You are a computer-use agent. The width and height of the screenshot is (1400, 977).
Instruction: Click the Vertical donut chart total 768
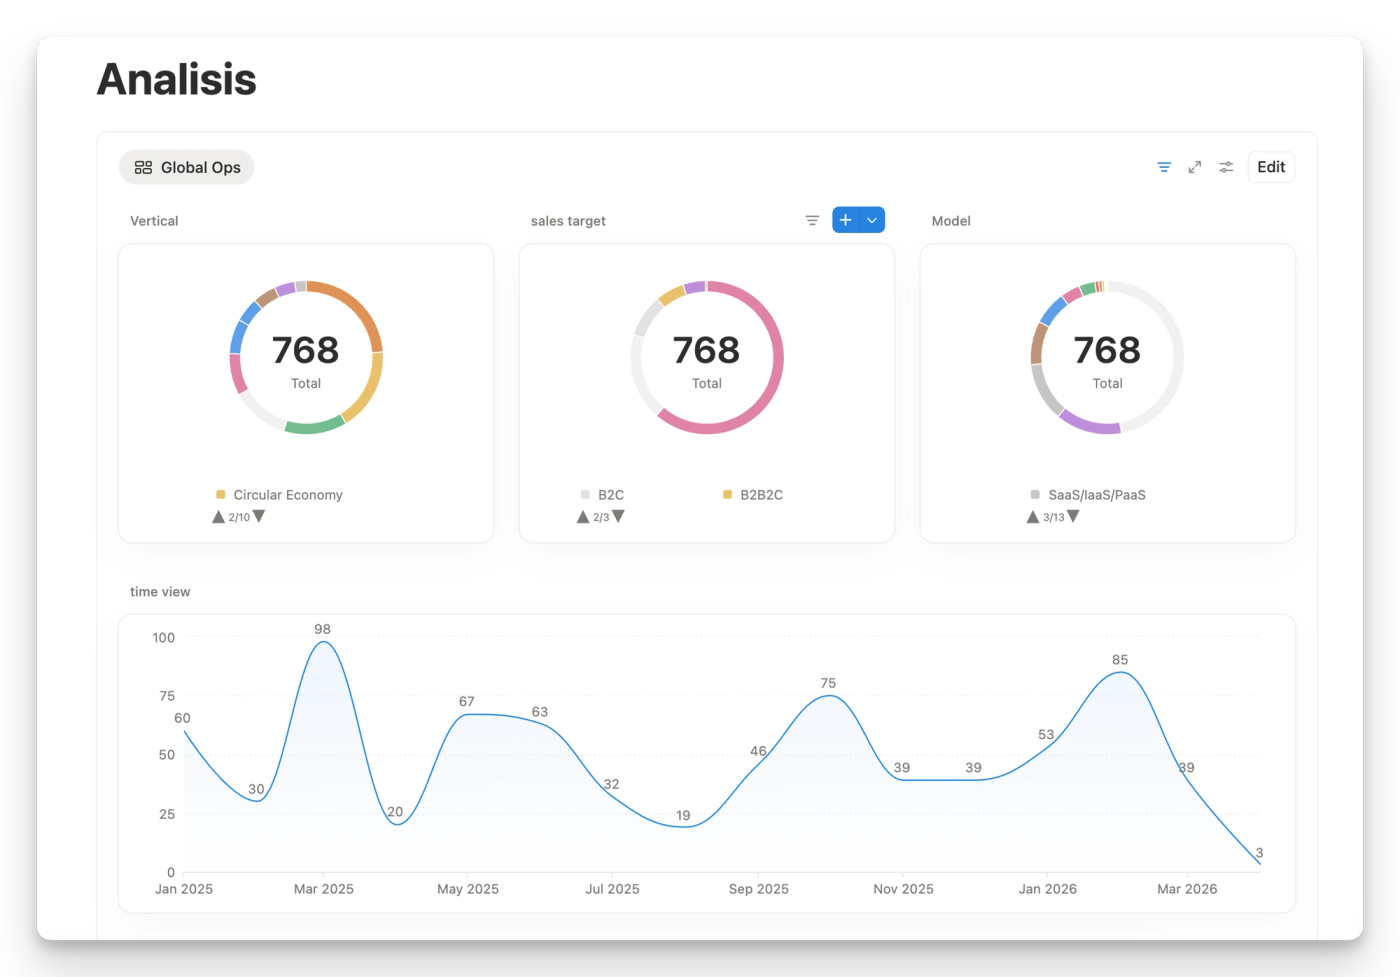click(x=306, y=350)
